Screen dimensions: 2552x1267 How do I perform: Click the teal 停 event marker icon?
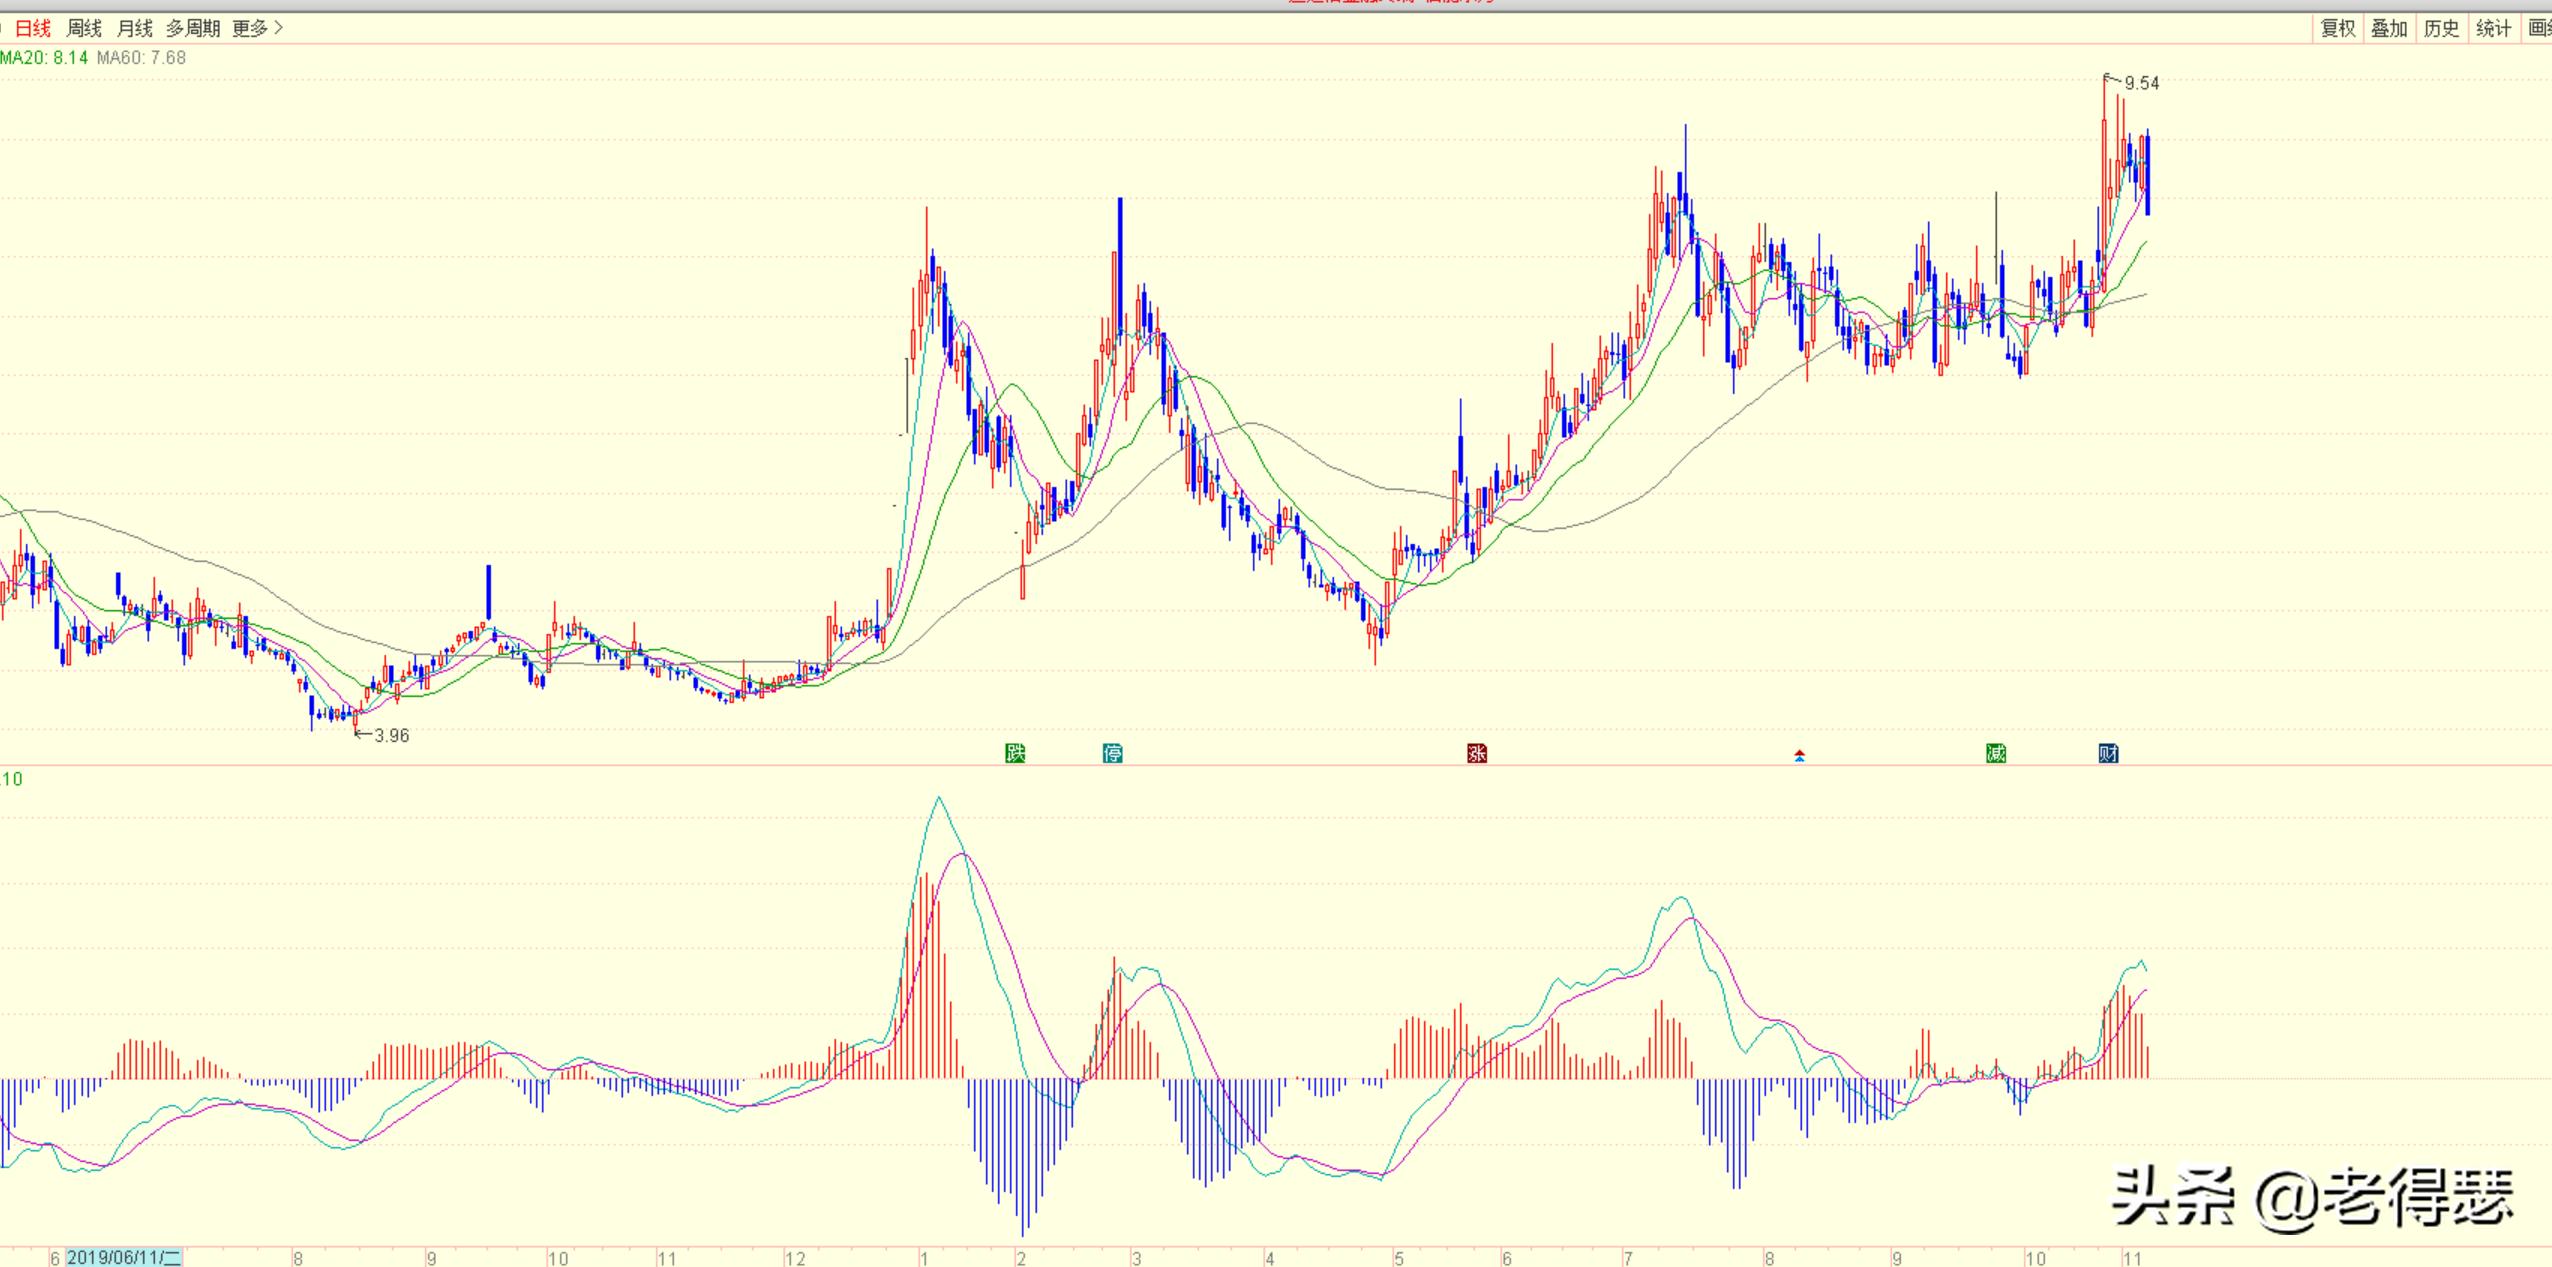[x=1112, y=753]
